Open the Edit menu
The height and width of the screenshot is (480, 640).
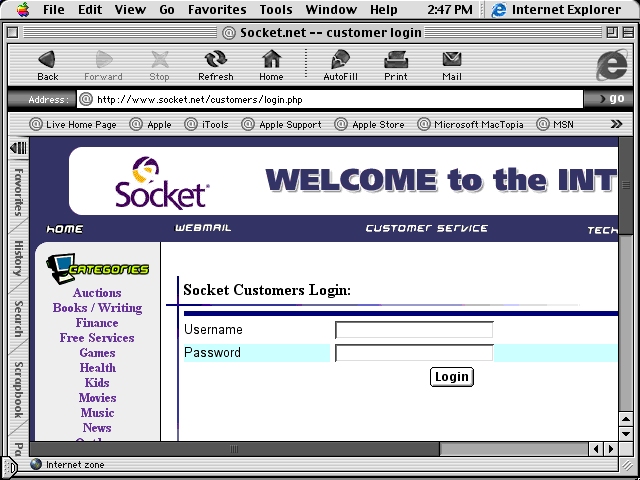pyautogui.click(x=90, y=9)
